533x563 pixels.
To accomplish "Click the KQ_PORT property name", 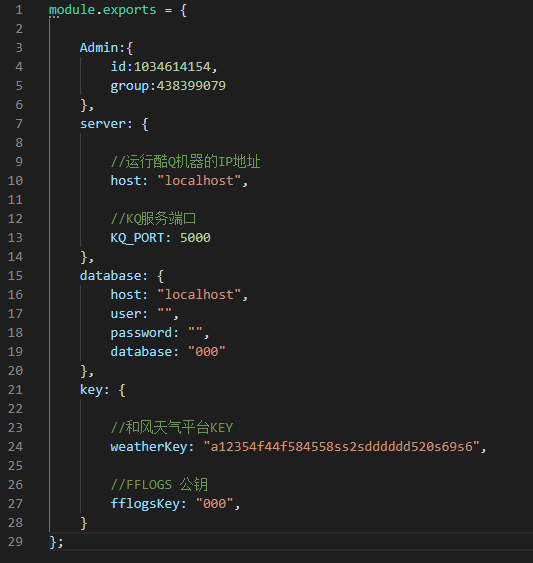I will tap(137, 238).
